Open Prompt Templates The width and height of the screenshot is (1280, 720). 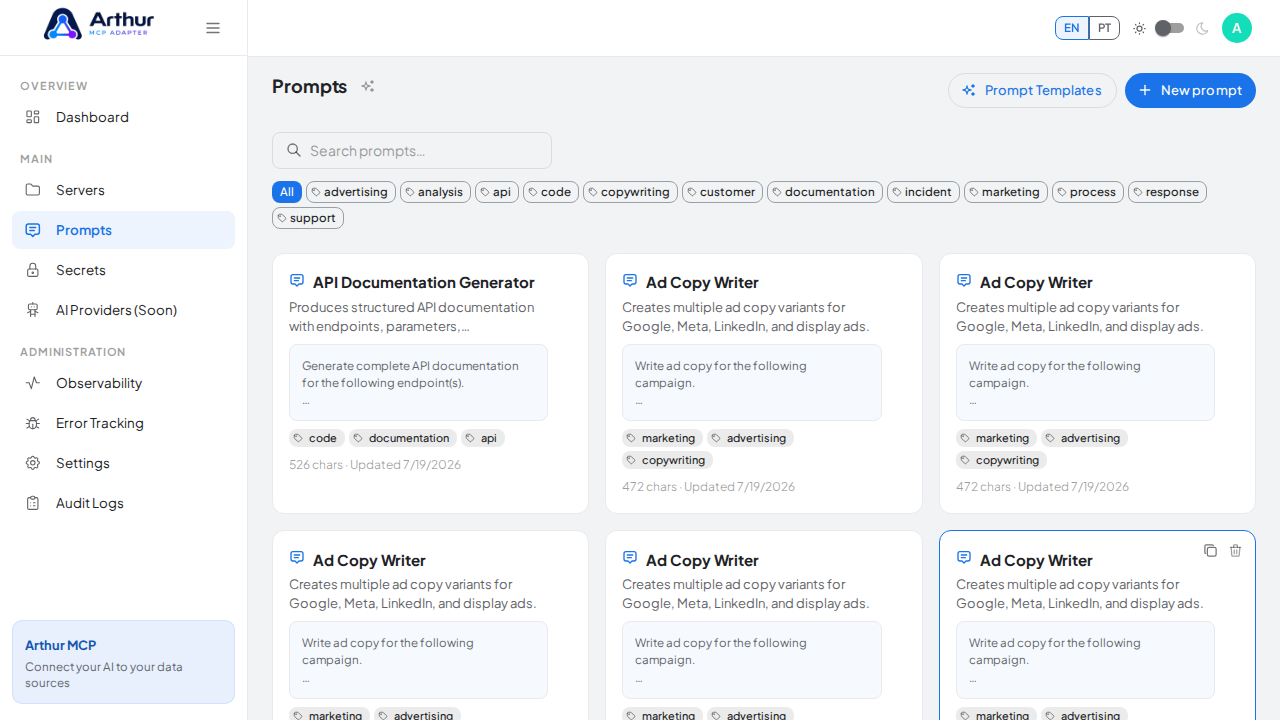[1032, 90]
